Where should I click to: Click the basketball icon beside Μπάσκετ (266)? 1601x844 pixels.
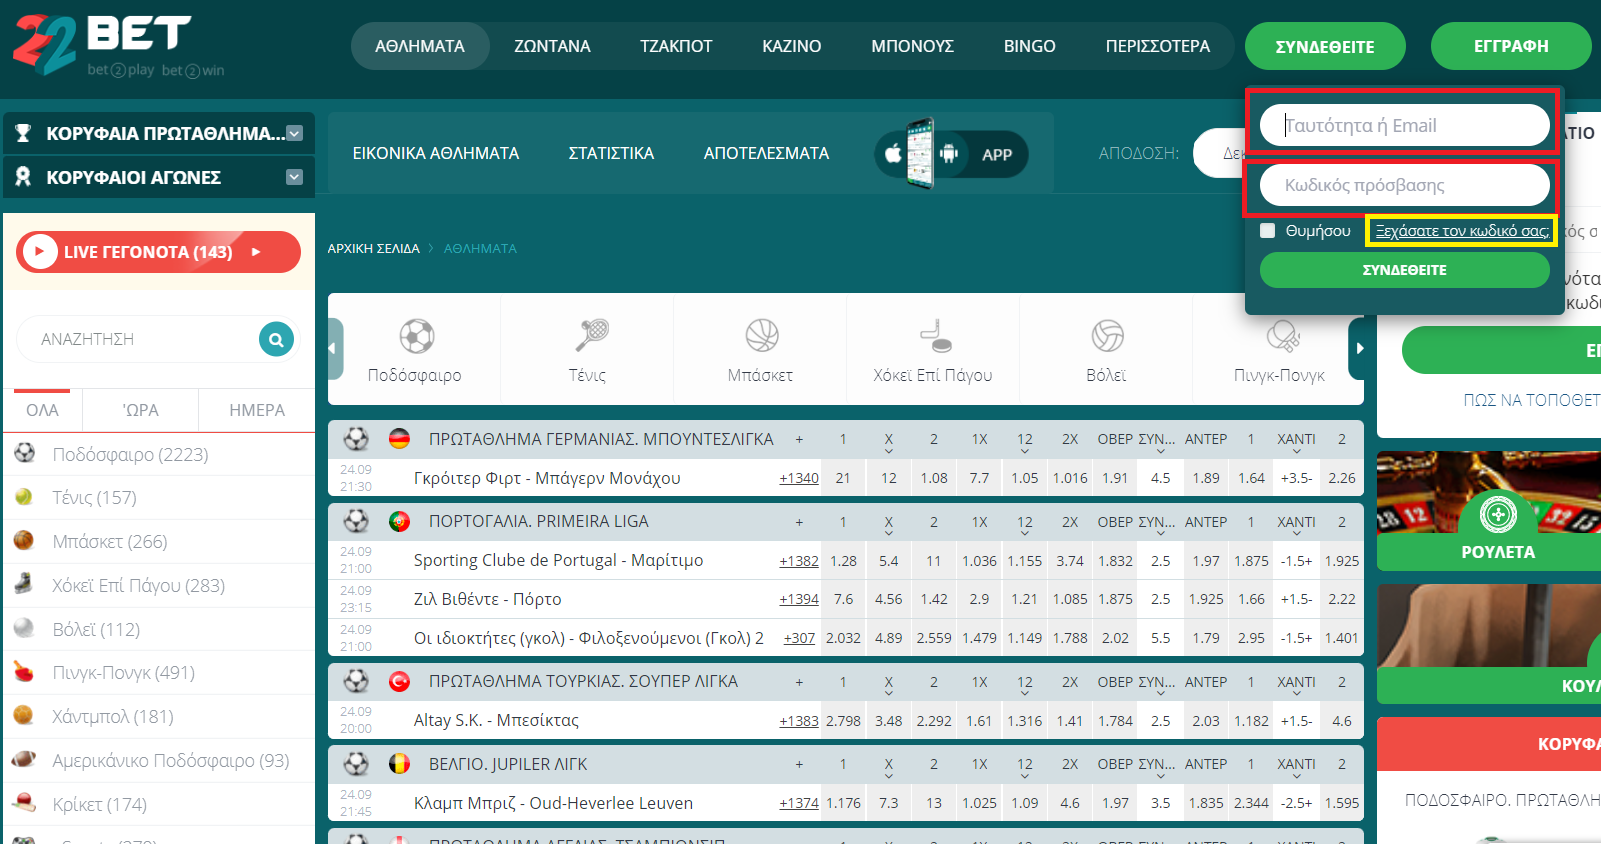tap(24, 541)
